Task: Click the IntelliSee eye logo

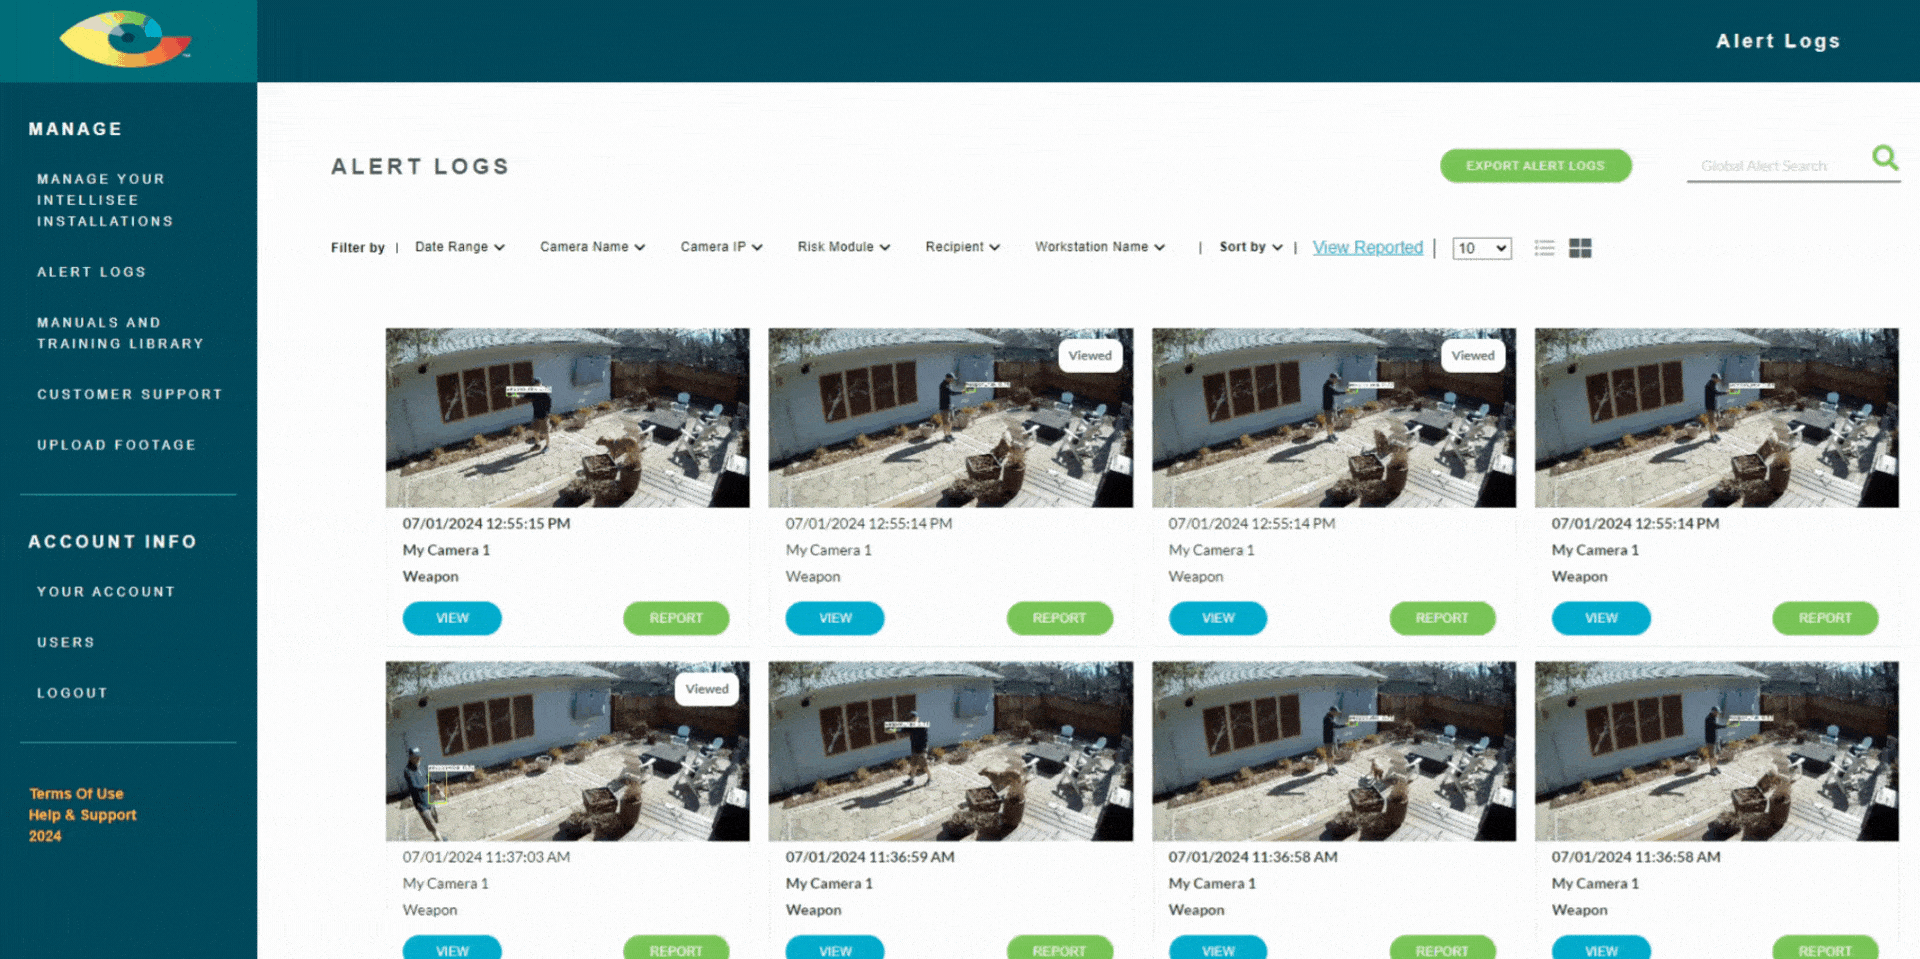Action: point(126,40)
